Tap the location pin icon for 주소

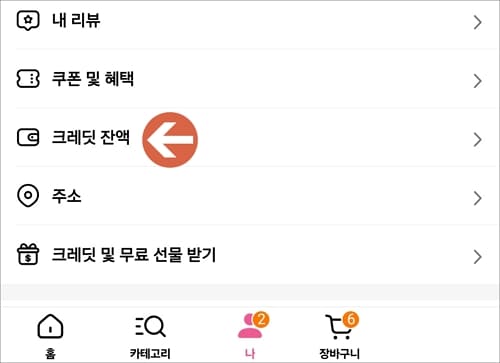click(28, 196)
